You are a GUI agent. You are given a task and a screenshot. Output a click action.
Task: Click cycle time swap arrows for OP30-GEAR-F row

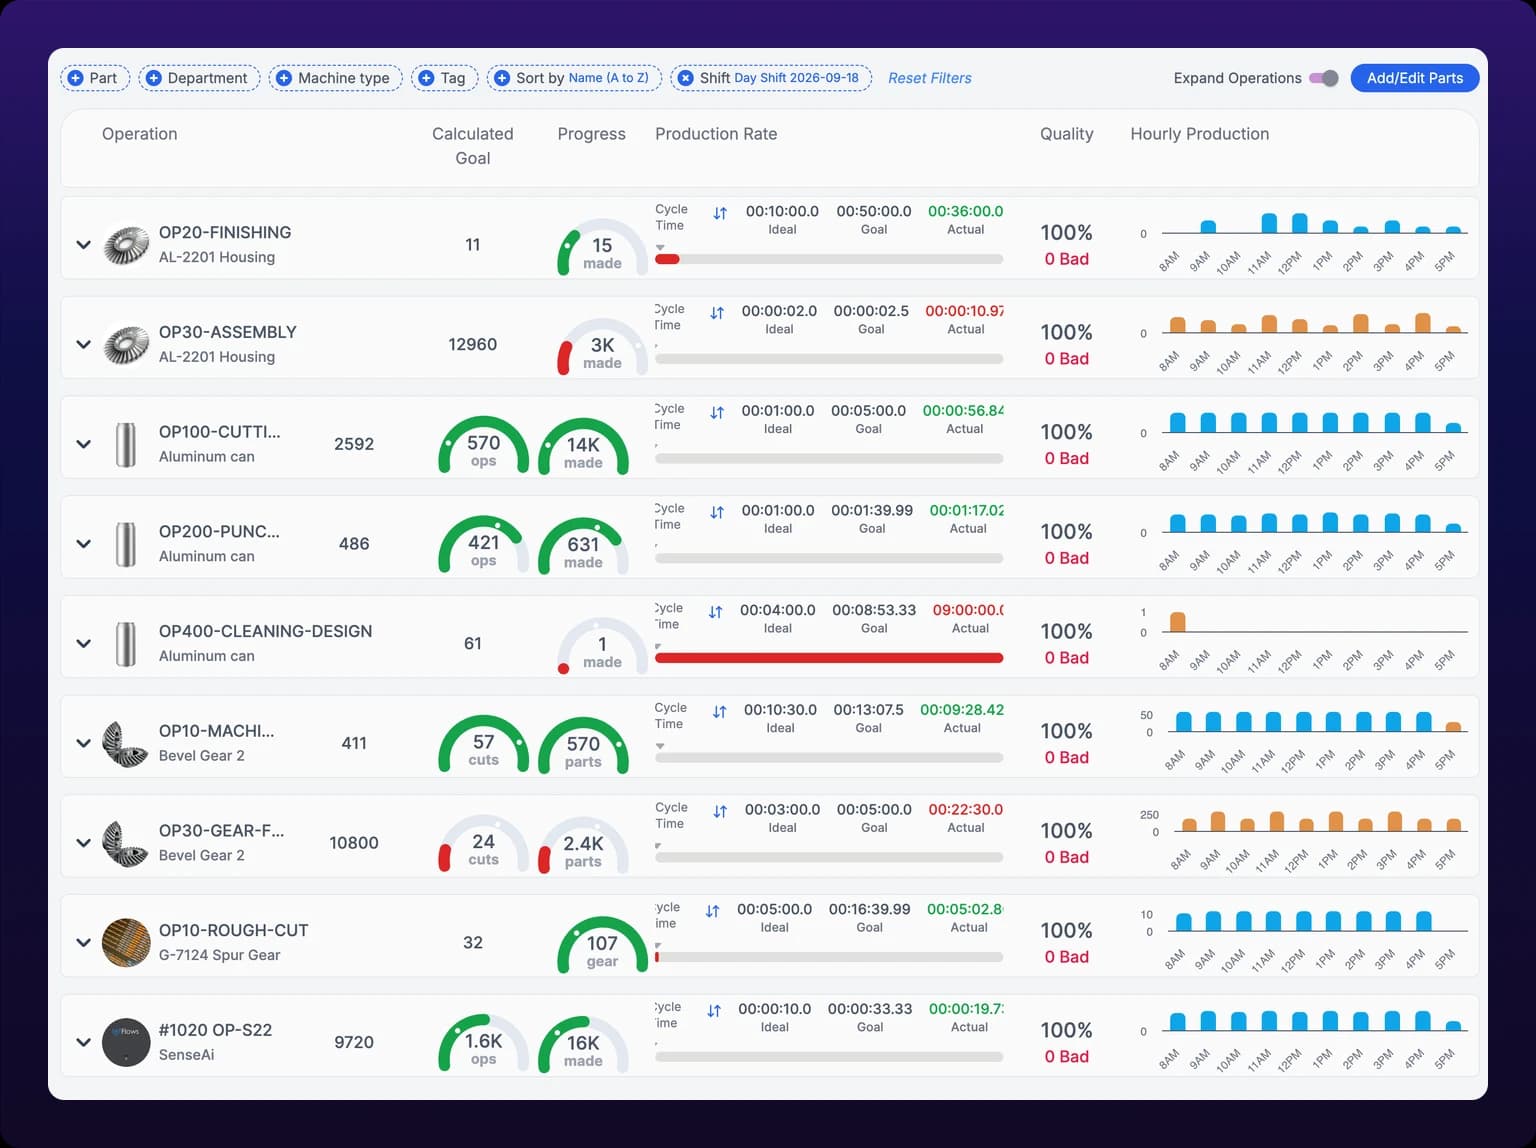720,811
